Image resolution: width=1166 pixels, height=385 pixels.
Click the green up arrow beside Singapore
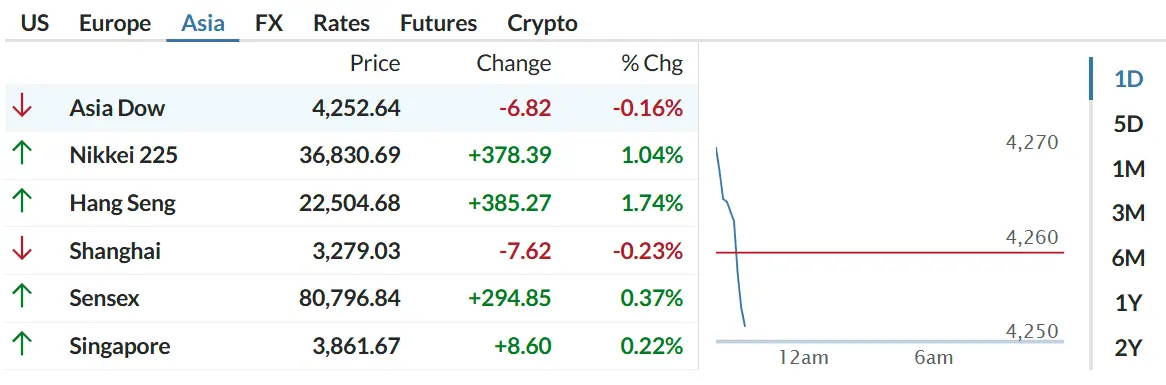(22, 345)
